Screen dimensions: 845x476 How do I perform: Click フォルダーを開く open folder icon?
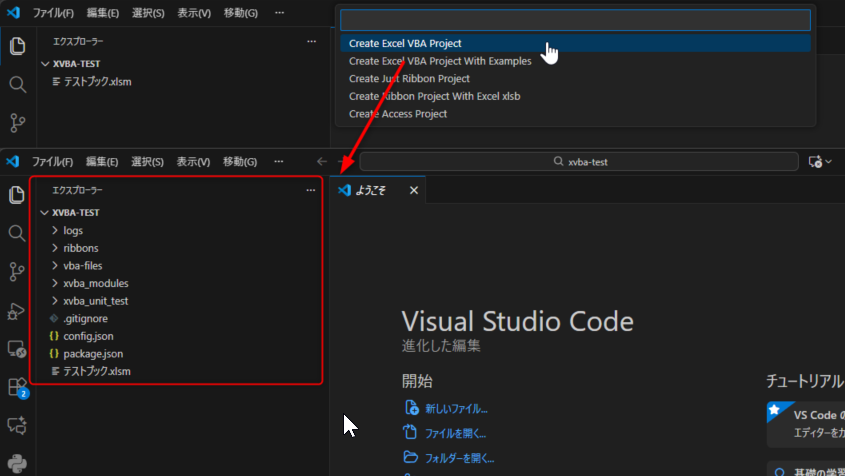click(x=411, y=457)
